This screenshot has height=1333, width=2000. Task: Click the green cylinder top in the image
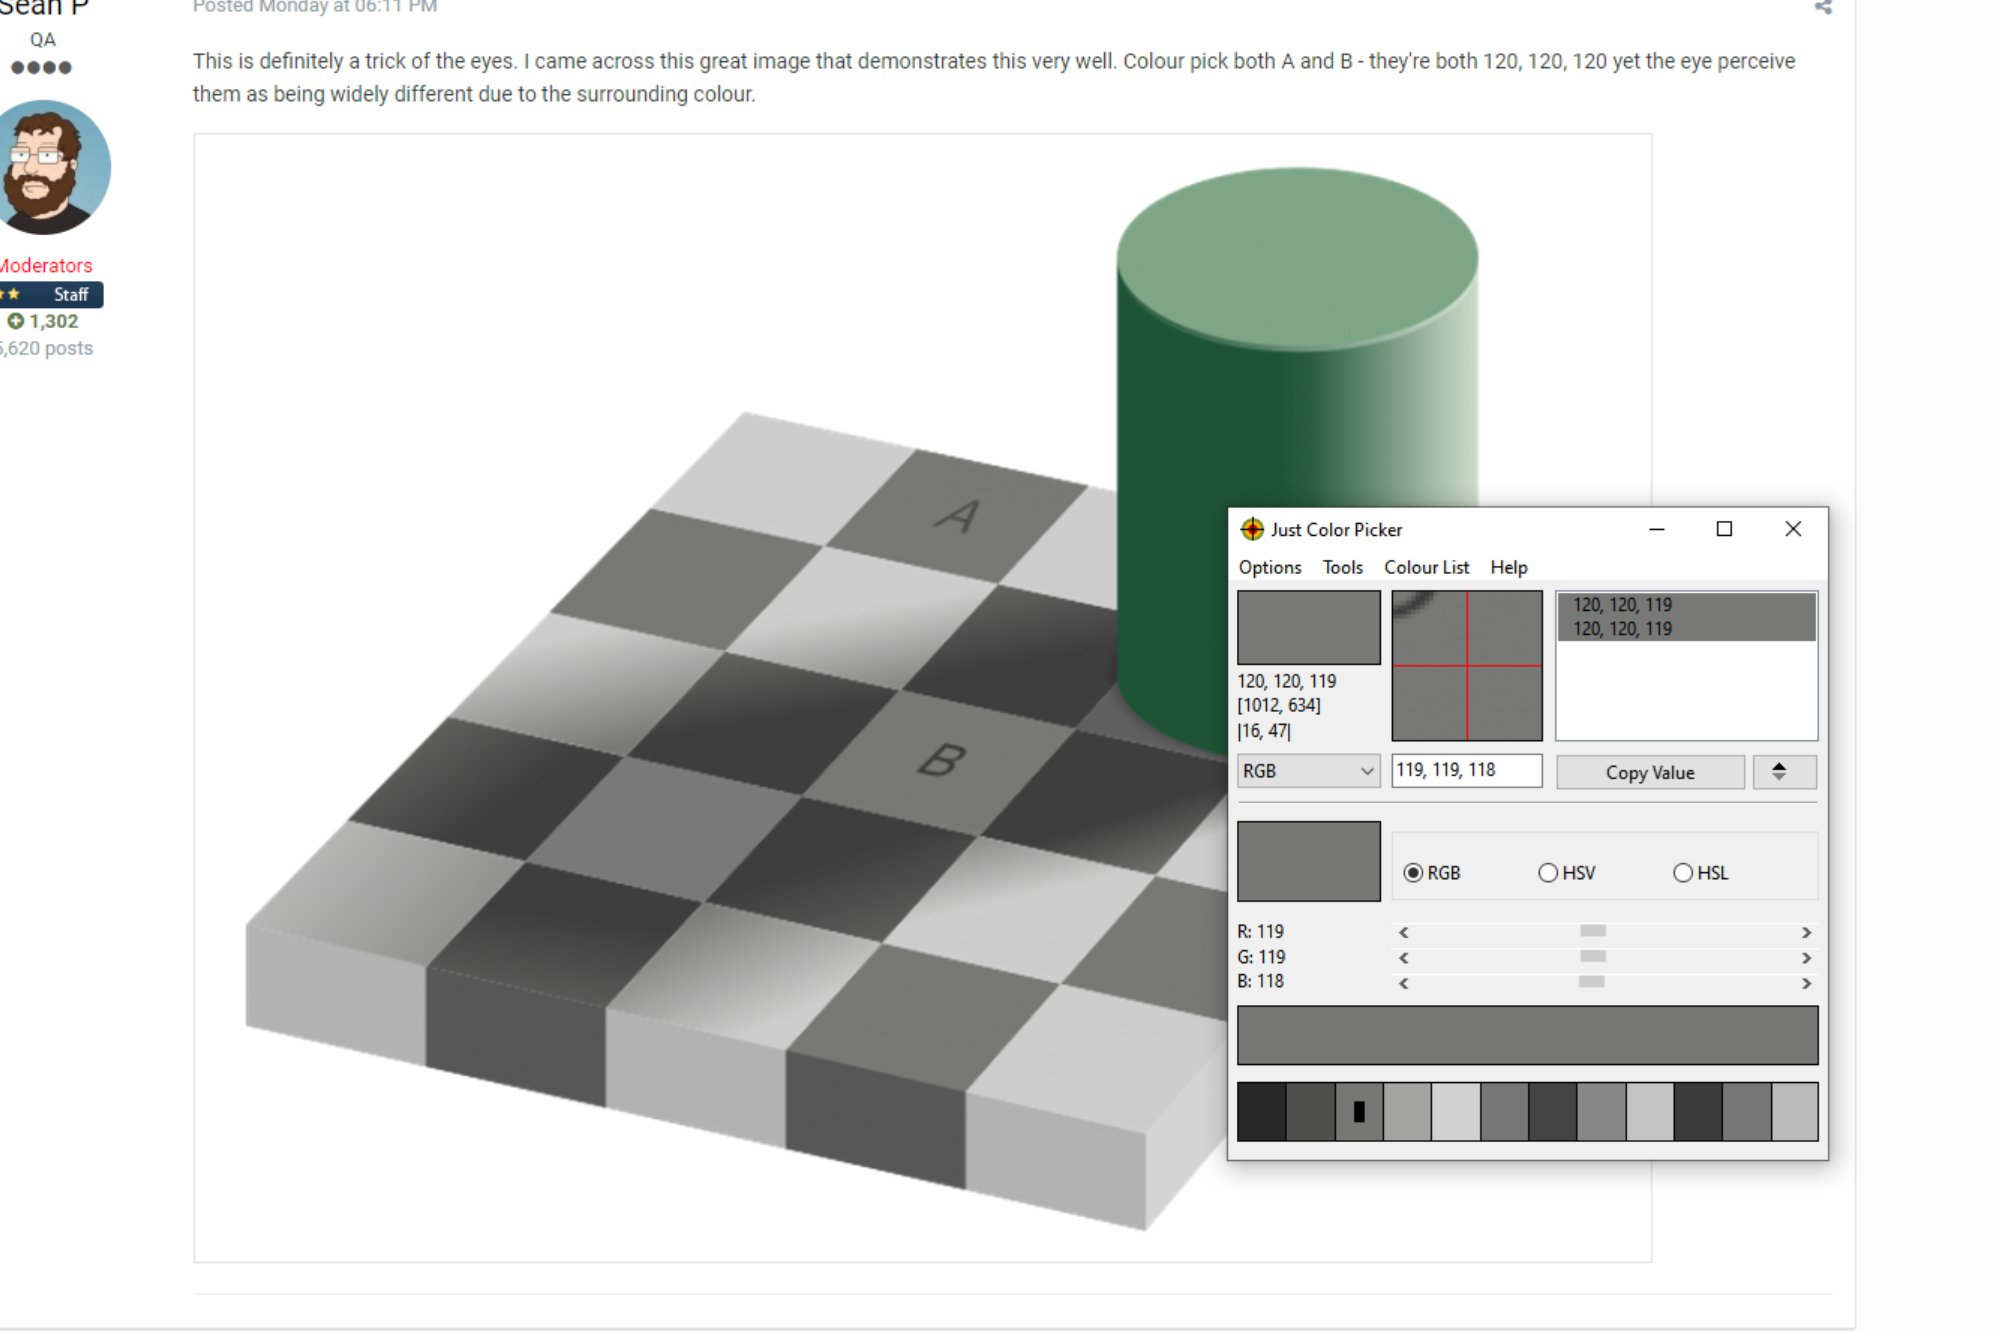coord(1297,258)
